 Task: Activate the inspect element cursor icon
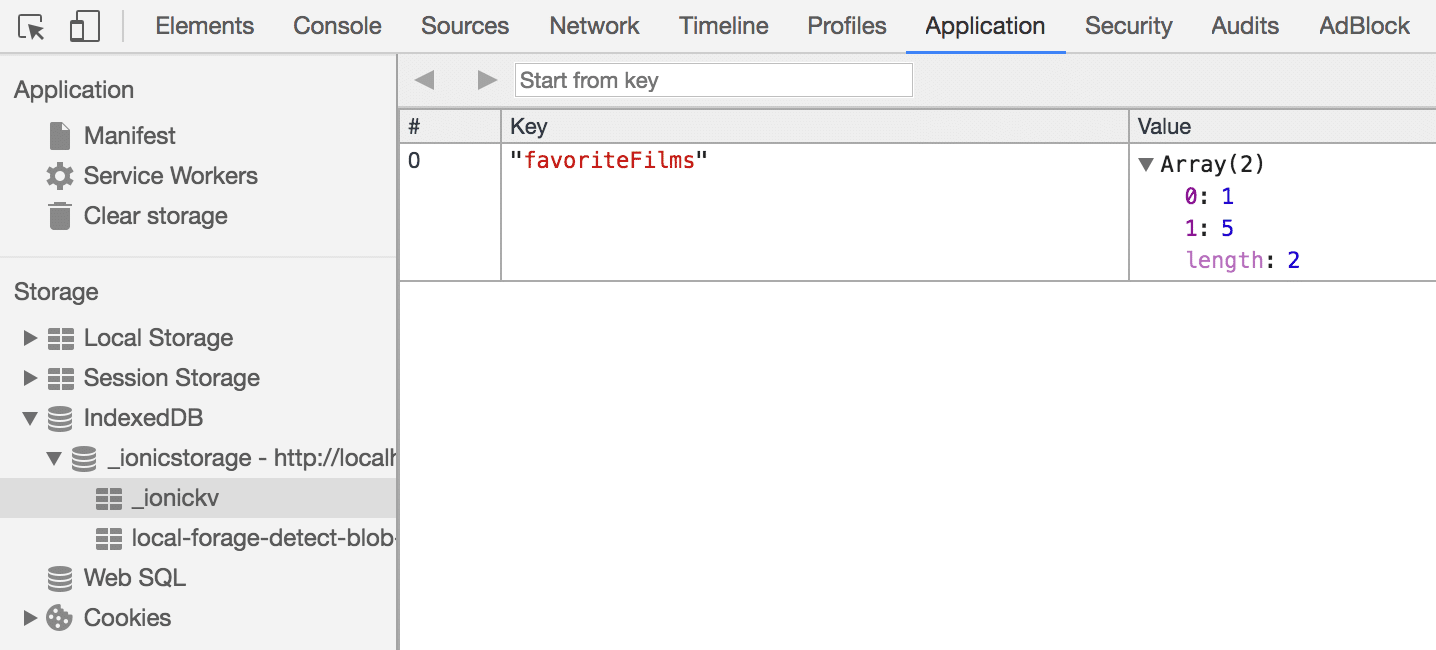click(x=32, y=27)
